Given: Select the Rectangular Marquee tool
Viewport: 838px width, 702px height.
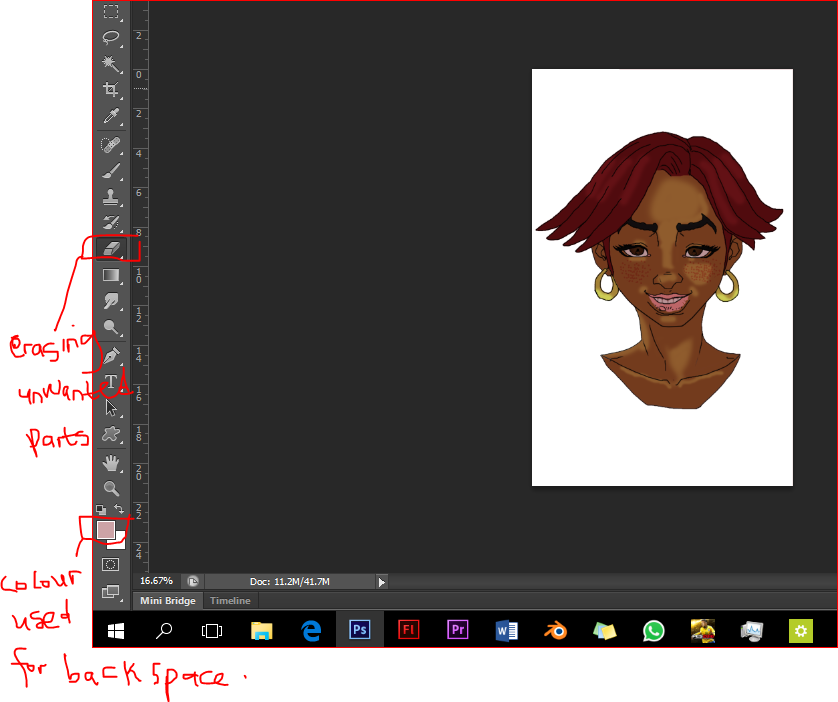Looking at the screenshot, I should [x=111, y=11].
